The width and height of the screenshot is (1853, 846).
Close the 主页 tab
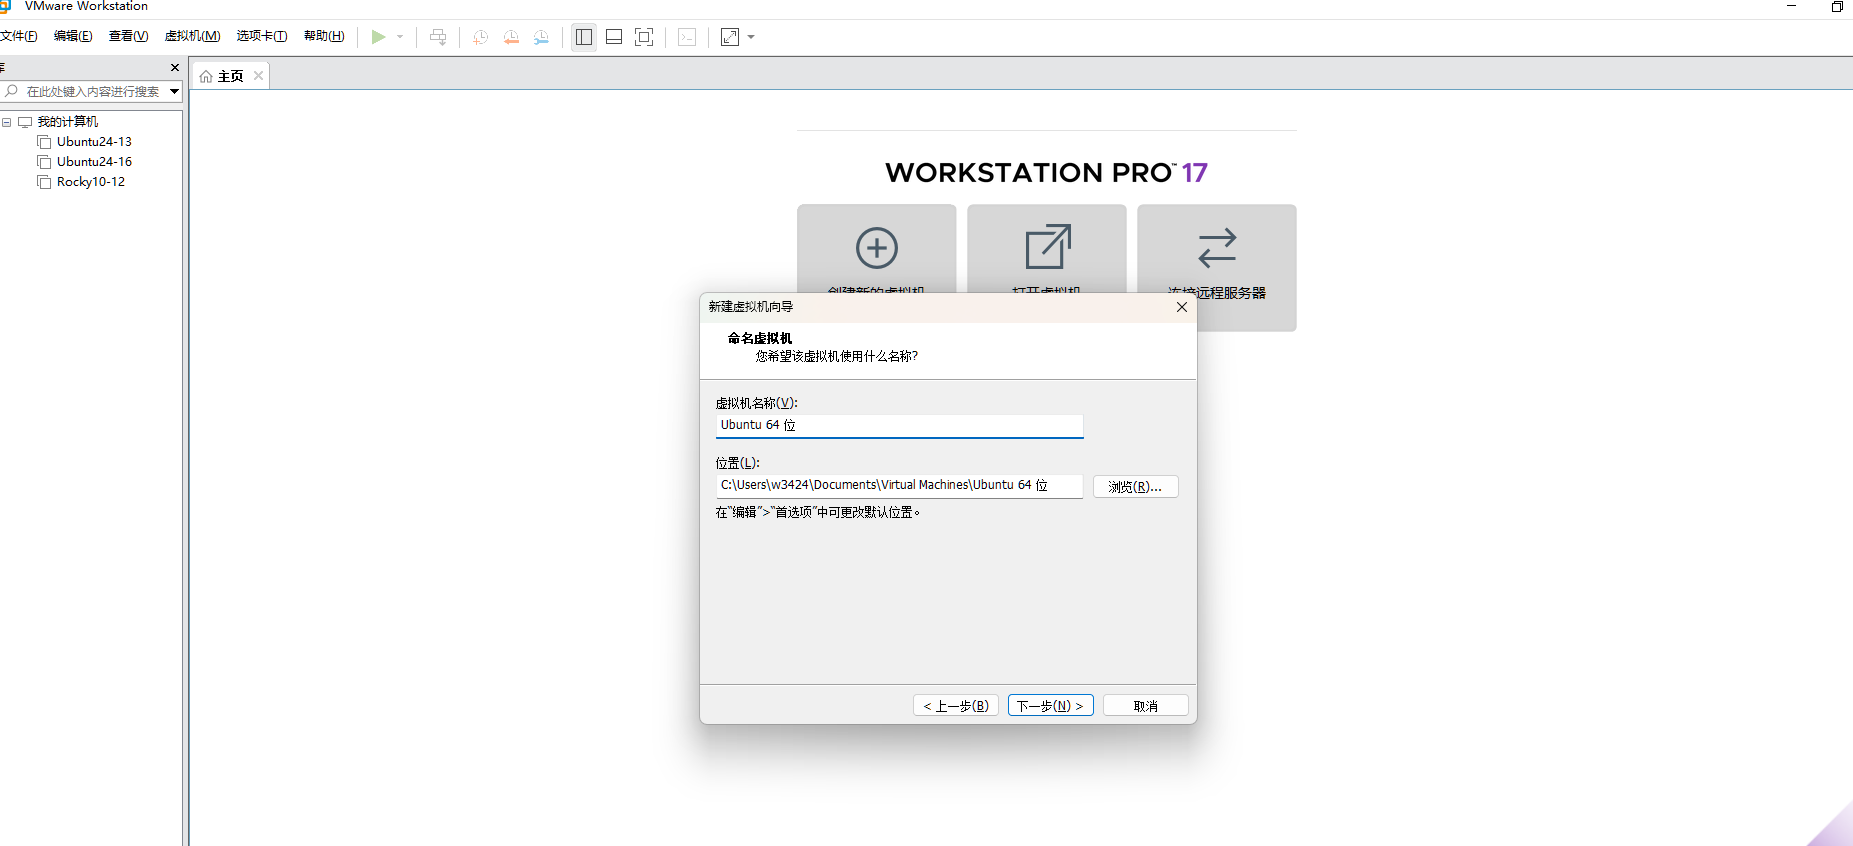pos(258,75)
